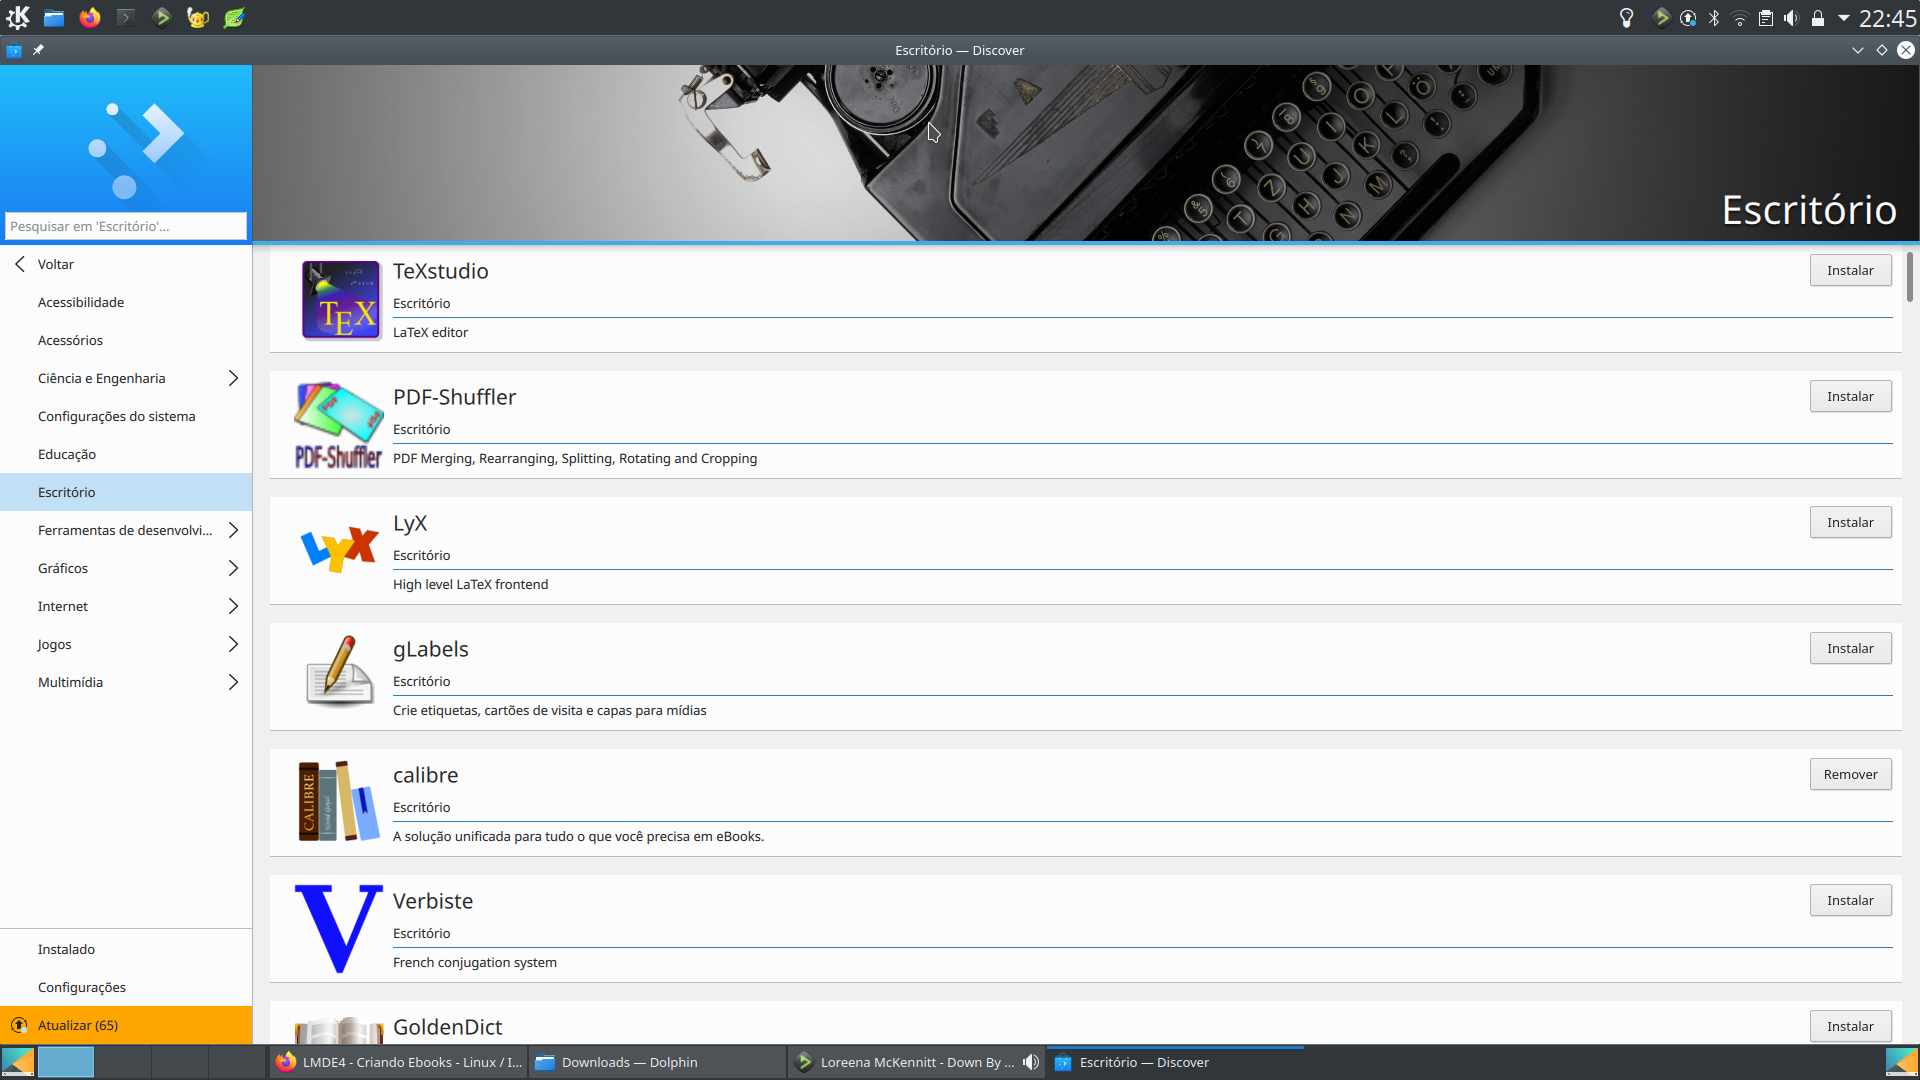Open the Wi-Fi network tray icon
Screen dimensions: 1920x1080
click(1740, 18)
